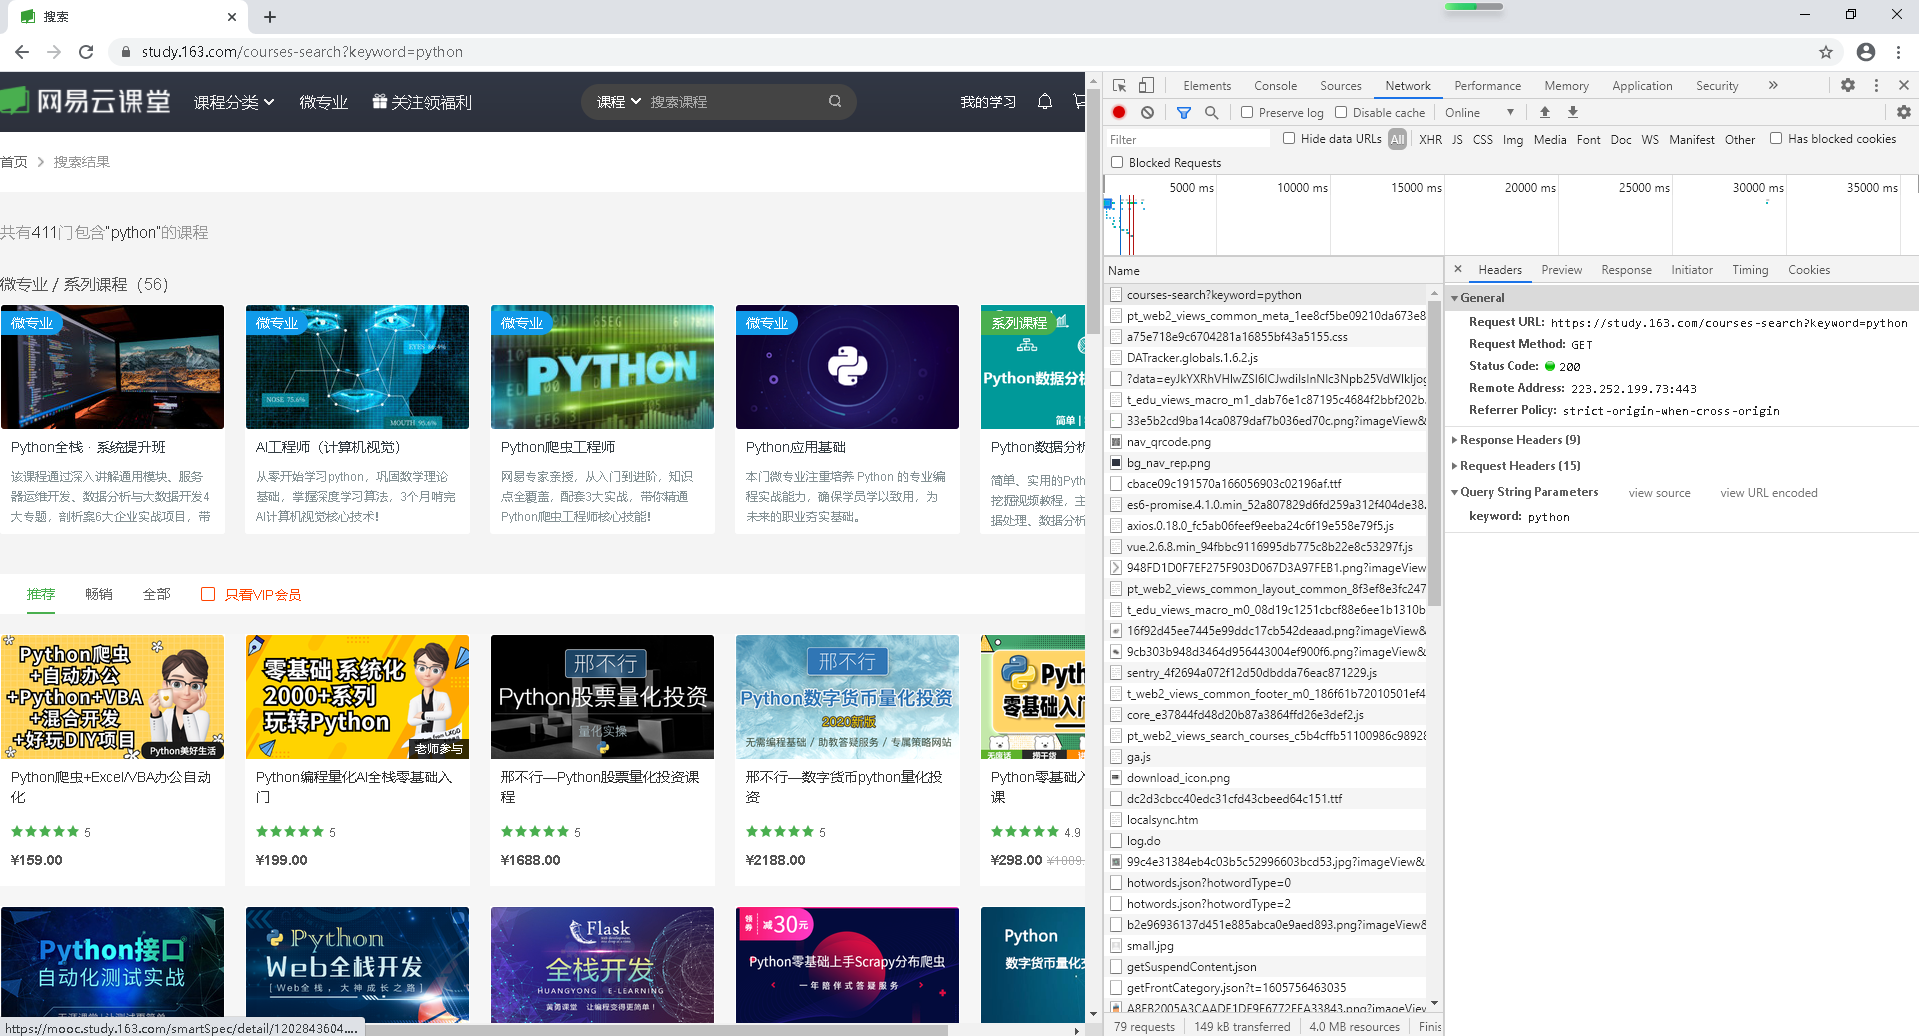Image resolution: width=1919 pixels, height=1036 pixels.
Task: Open DevTools customize three-dot menu
Action: (1876, 86)
